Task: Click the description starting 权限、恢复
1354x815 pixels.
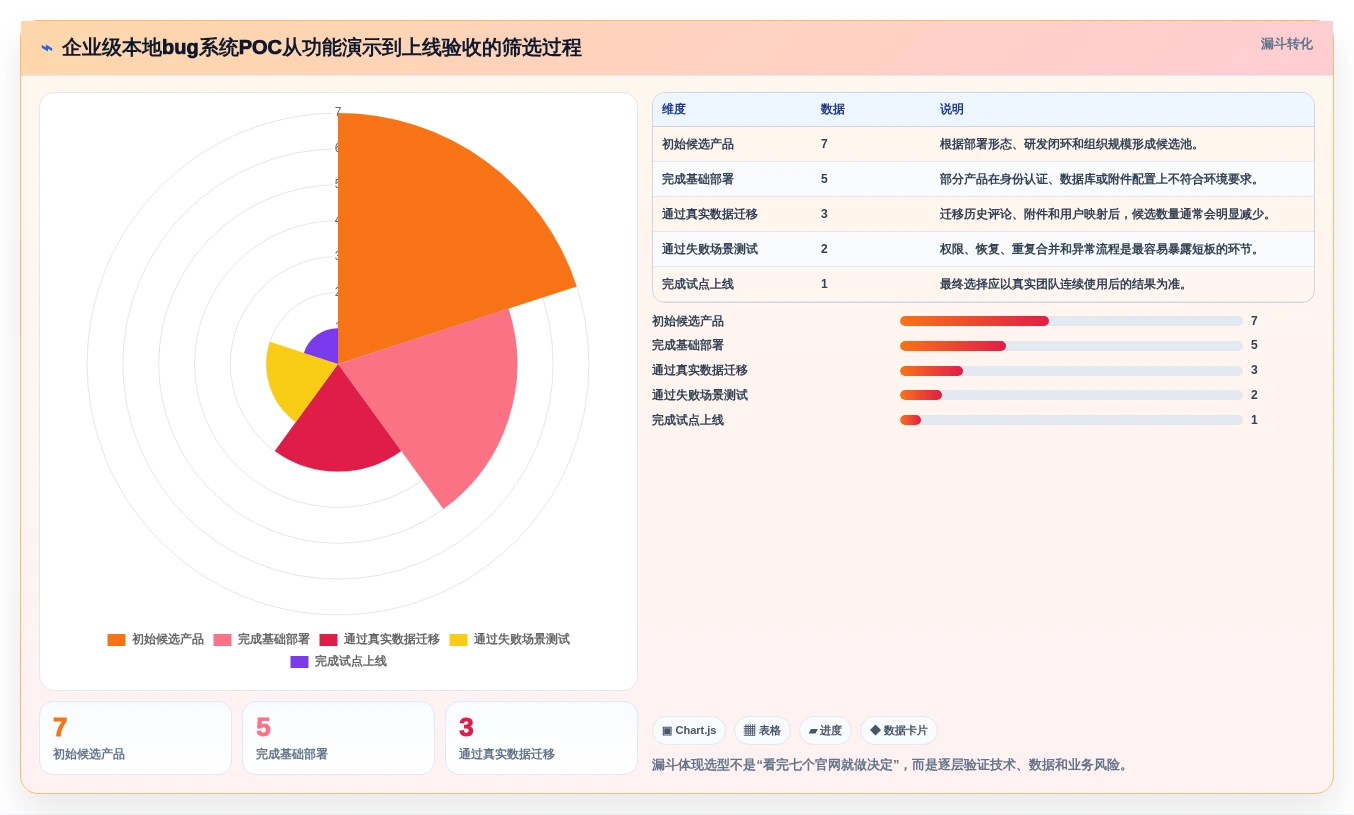Action: [1102, 249]
